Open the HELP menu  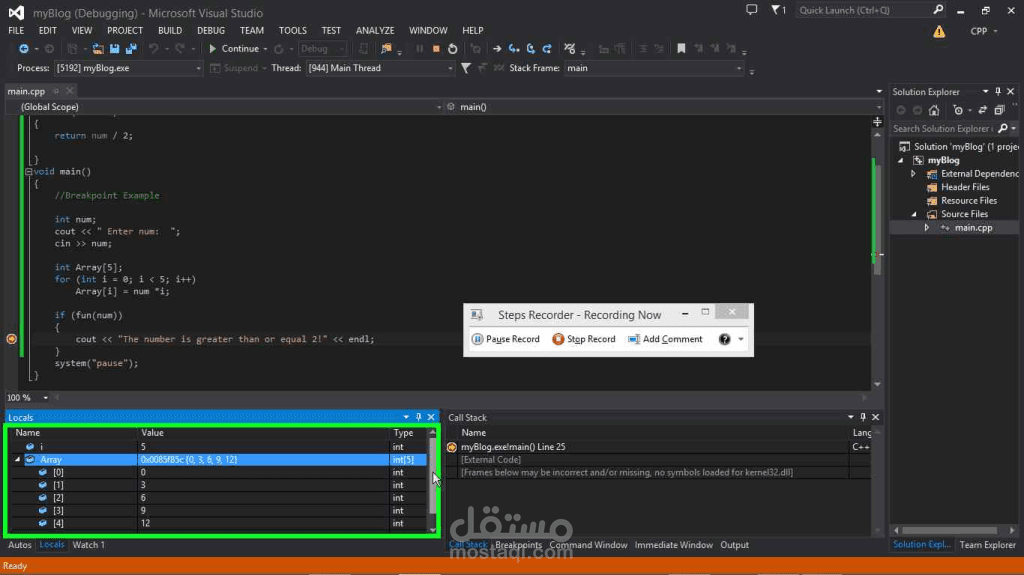[473, 31]
